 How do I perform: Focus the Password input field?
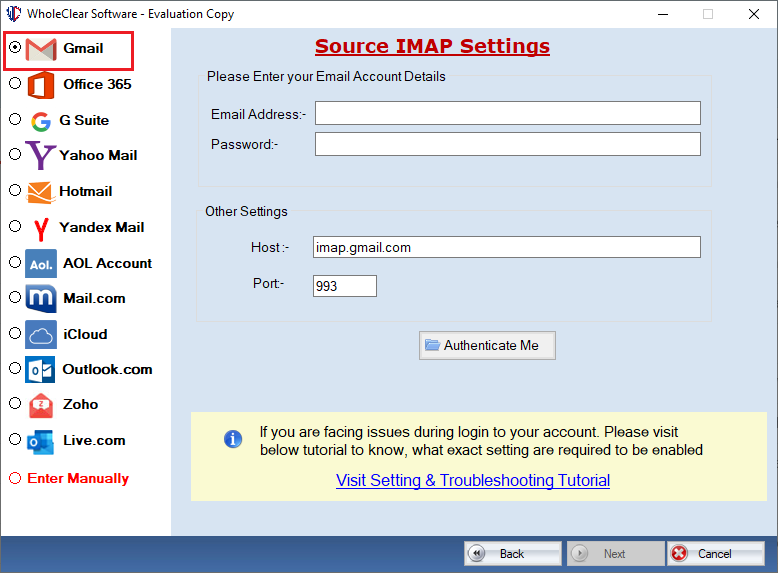click(x=508, y=144)
